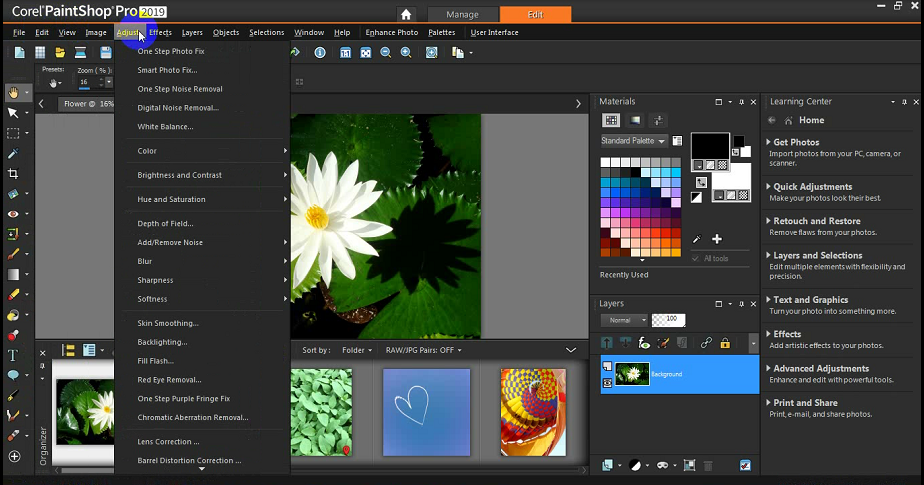Open the Zoom percent dropdown arrow
The image size is (924, 485).
109,82
